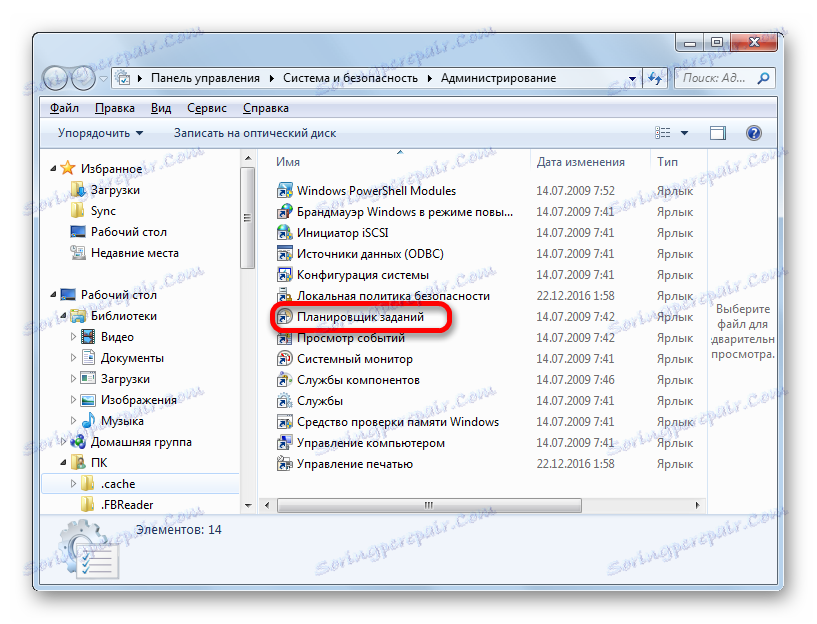Click the date 14.07.2009 7:46
This screenshot has height=624, width=817.
(575, 380)
